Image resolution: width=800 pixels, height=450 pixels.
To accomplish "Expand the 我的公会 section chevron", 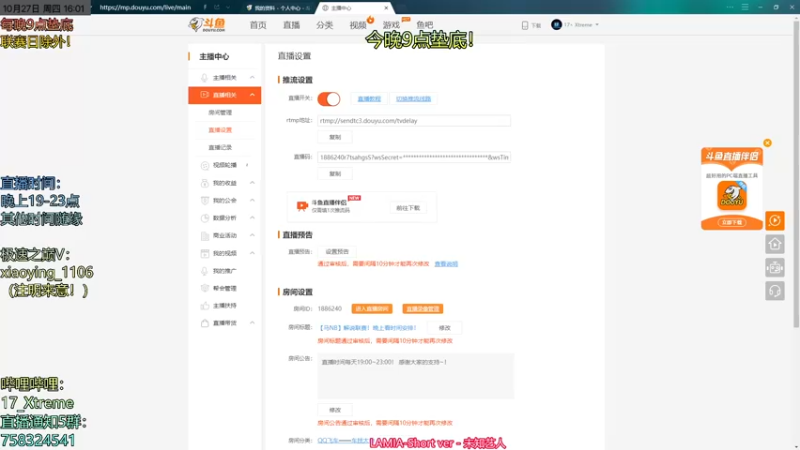I will [x=252, y=200].
